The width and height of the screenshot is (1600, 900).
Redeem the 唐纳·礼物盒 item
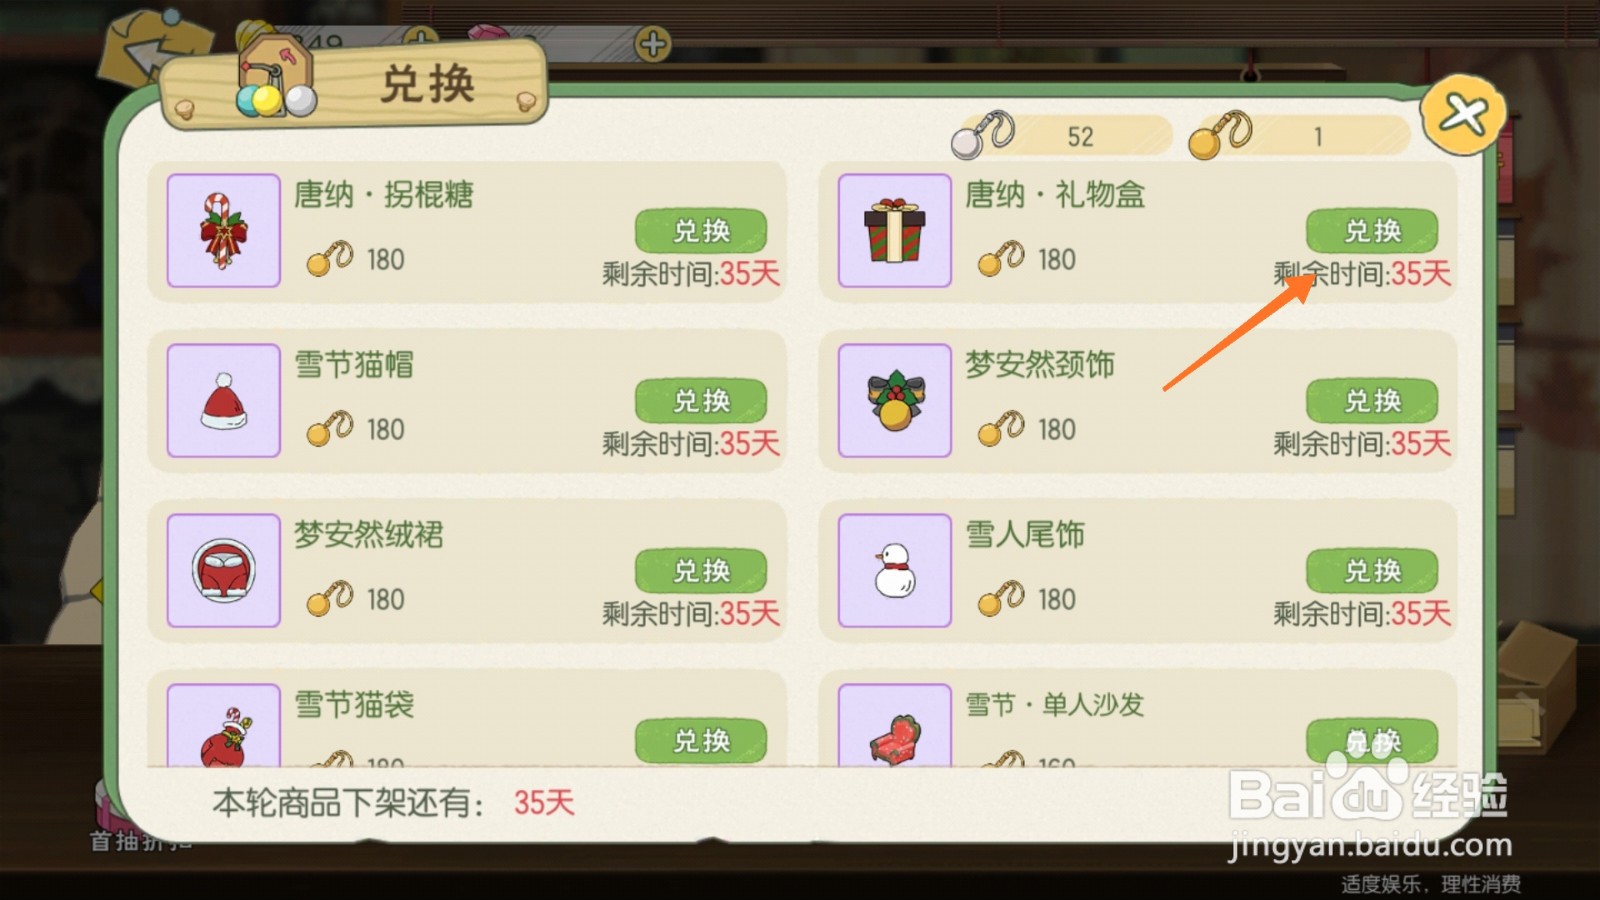[1372, 231]
